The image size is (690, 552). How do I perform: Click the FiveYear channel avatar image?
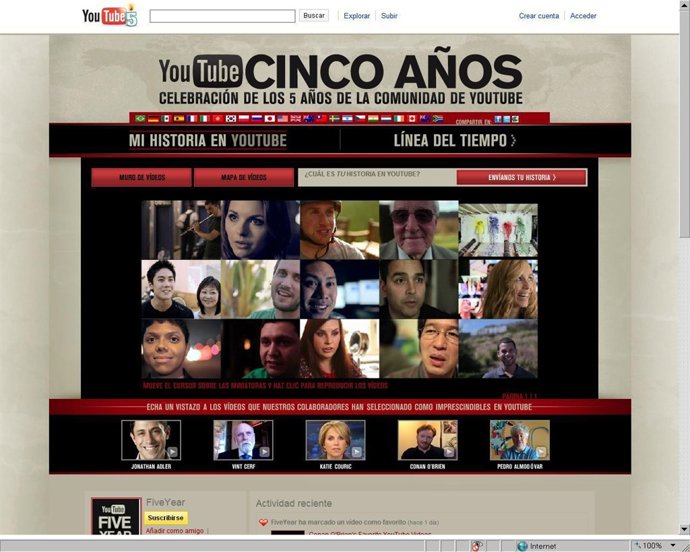click(x=116, y=516)
